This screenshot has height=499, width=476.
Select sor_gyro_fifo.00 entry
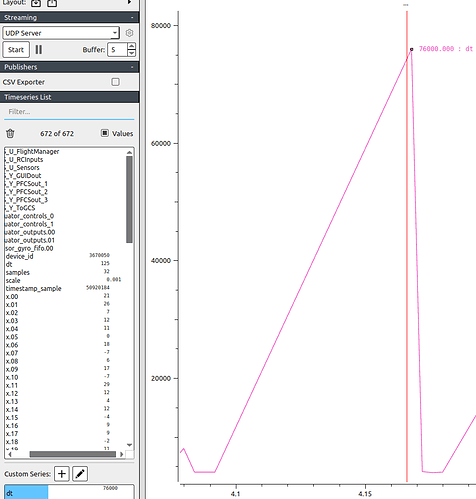click(x=29, y=248)
